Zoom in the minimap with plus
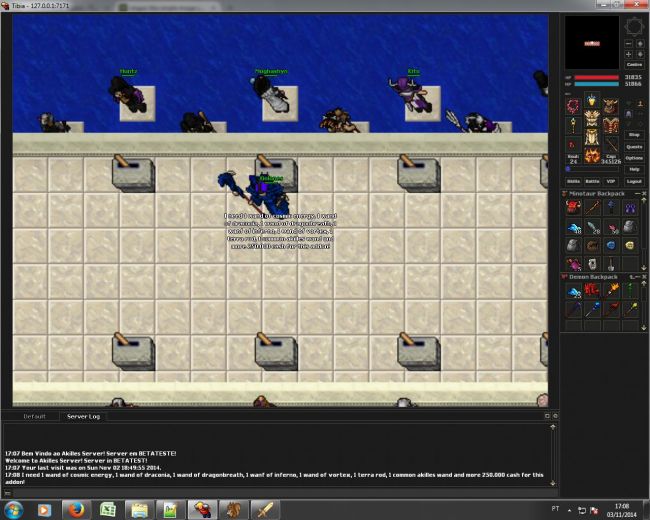The height and width of the screenshot is (520, 650). [628, 54]
